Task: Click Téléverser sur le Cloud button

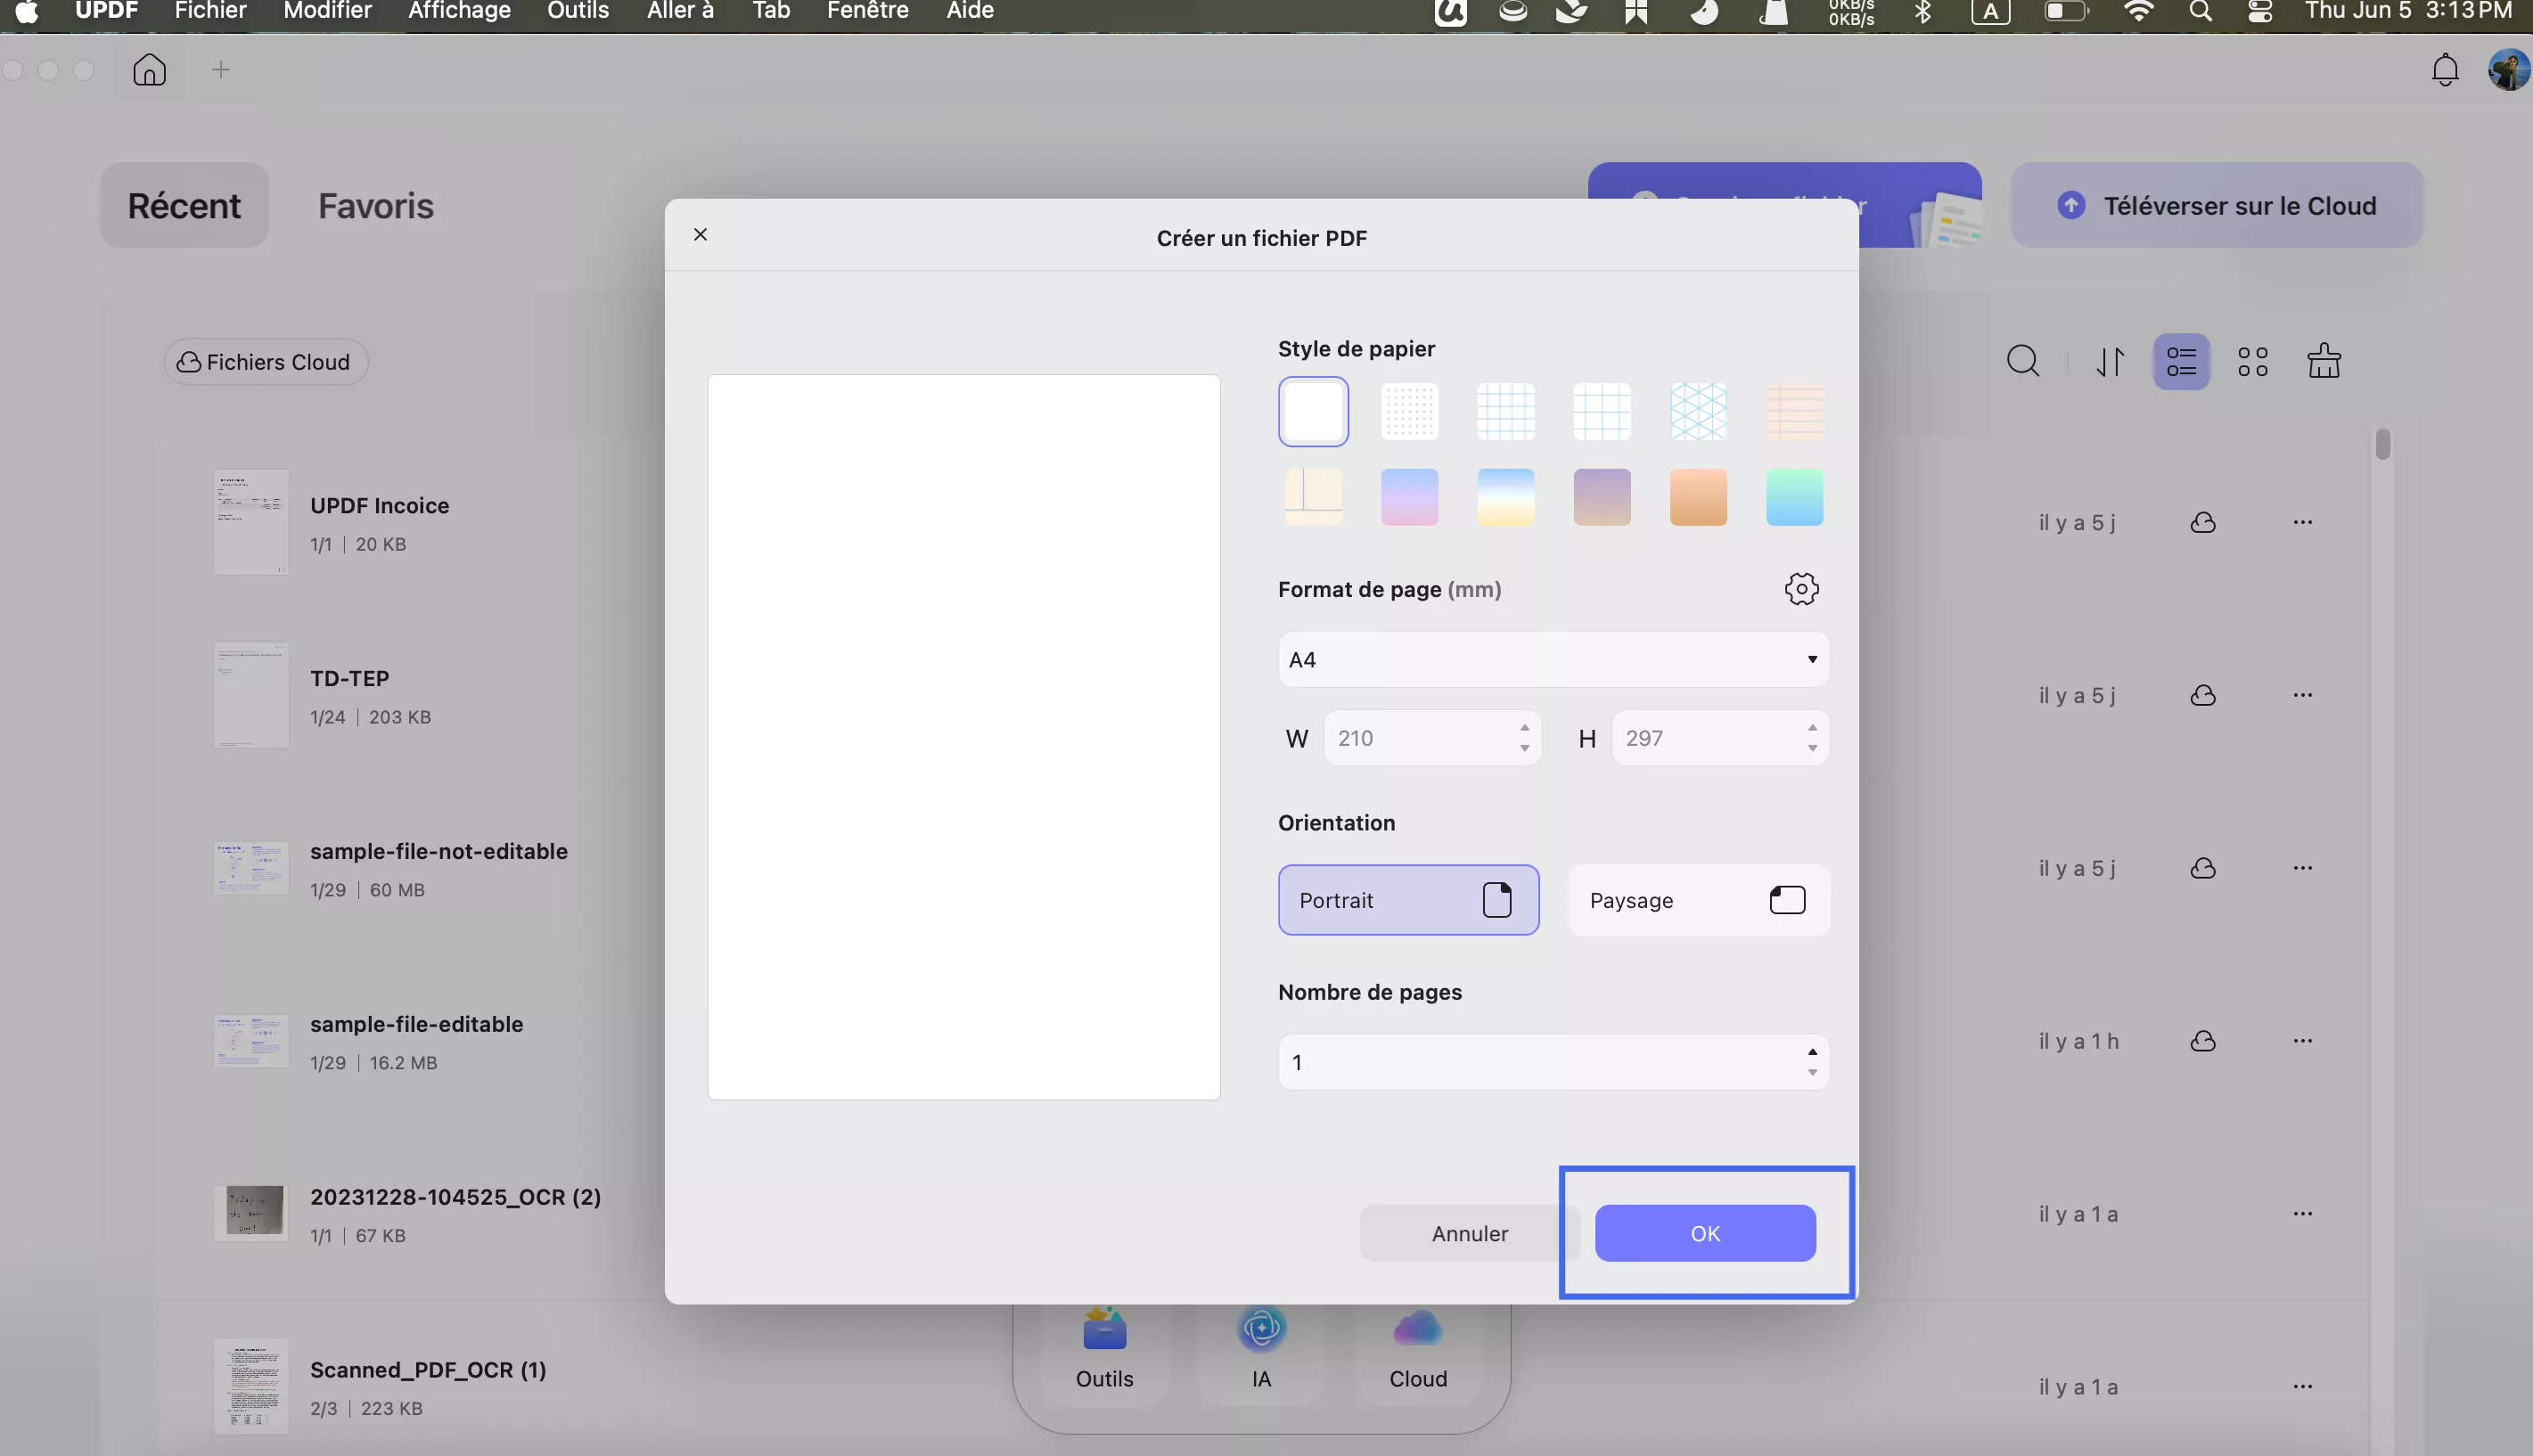Action: point(2217,205)
